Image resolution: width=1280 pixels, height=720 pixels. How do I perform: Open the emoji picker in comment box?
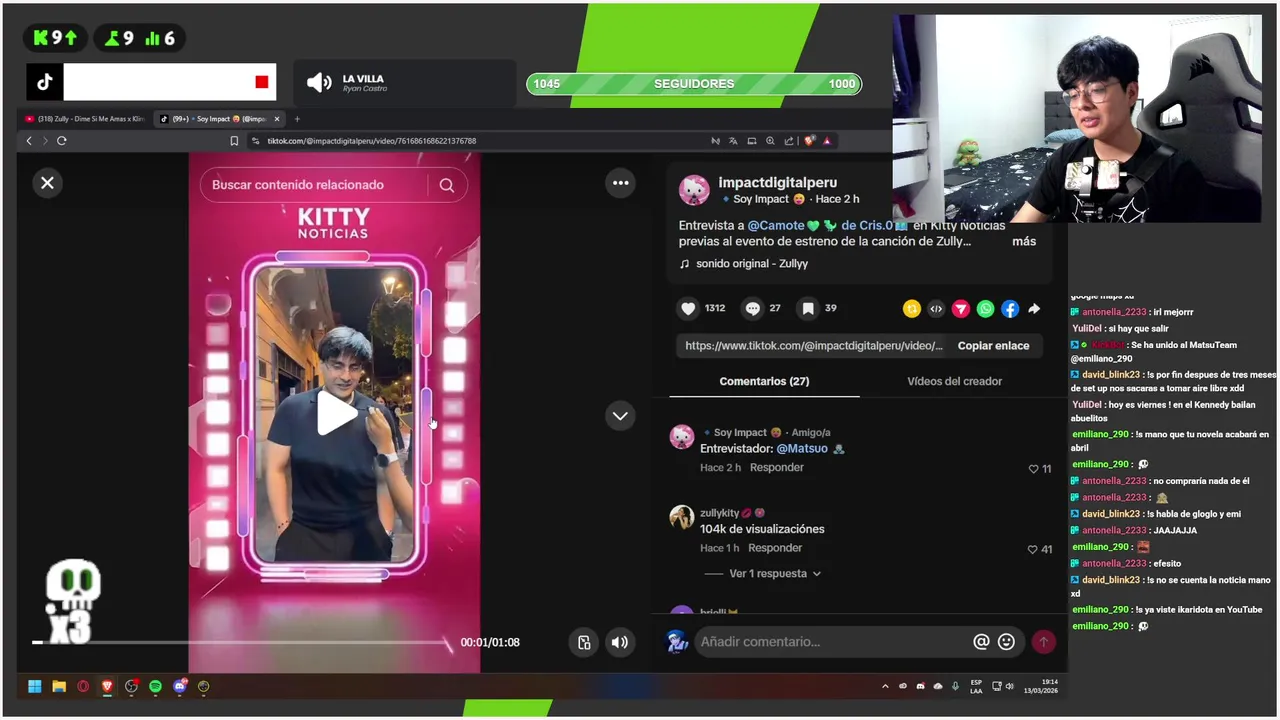[x=1007, y=642]
